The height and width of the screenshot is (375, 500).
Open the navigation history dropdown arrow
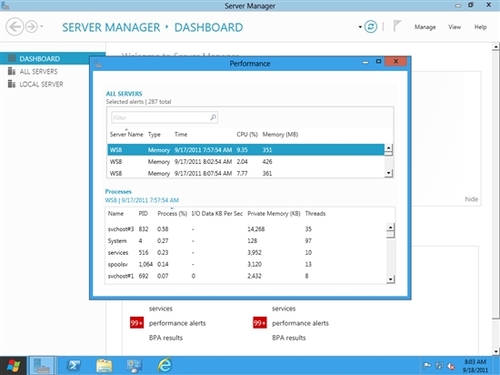[42, 26]
